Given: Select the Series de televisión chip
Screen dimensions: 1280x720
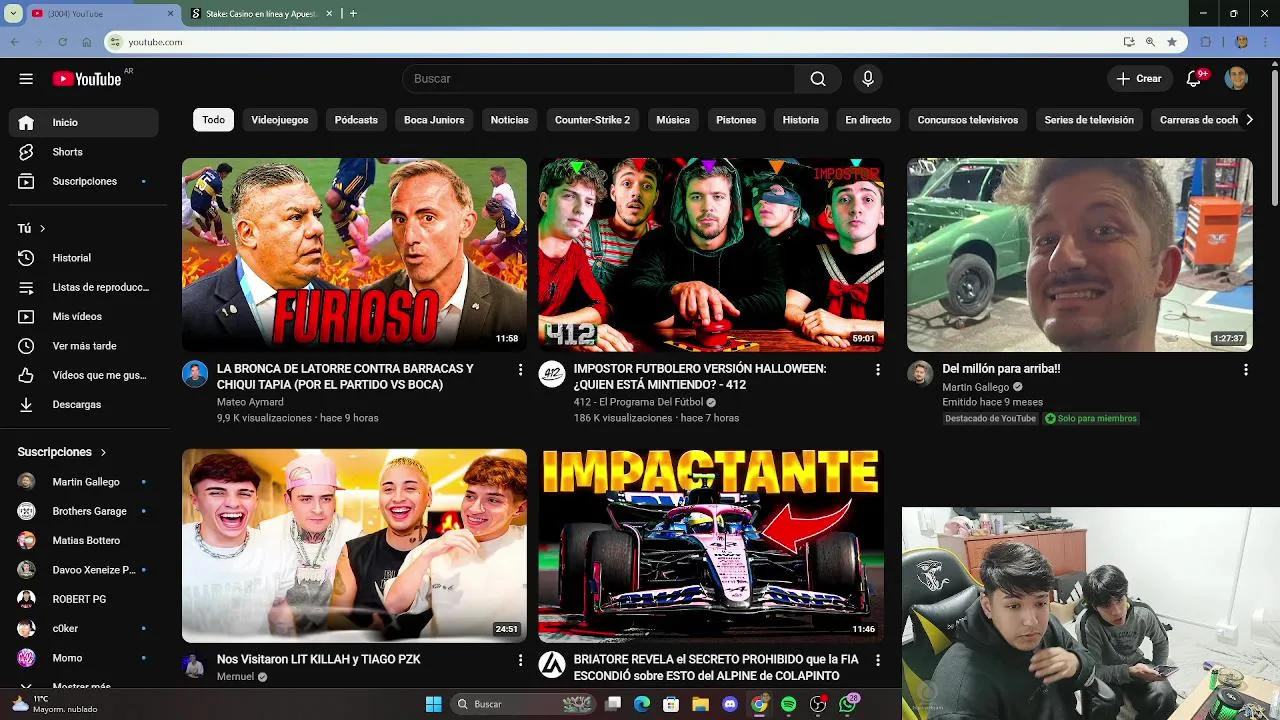Looking at the screenshot, I should coord(1089,120).
